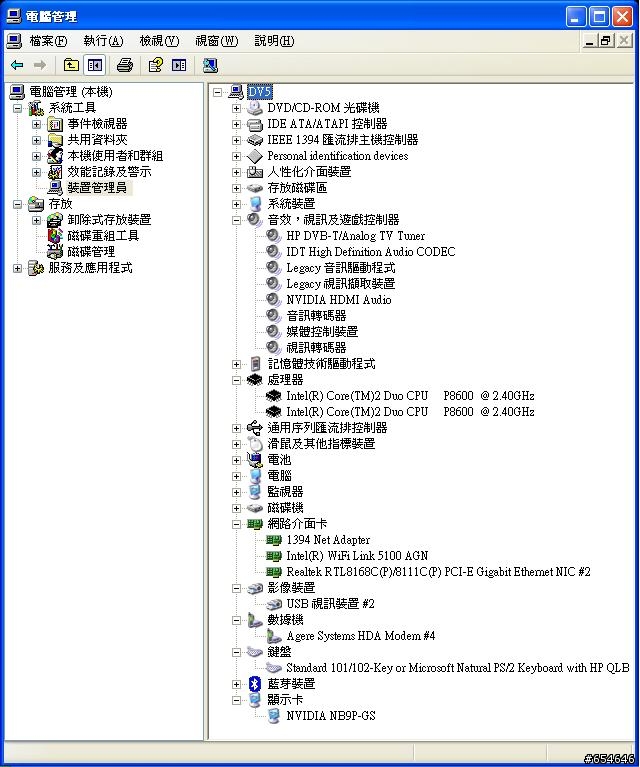Screen dimensions: 640x767
Task: Select Realtek RTL8168C PCI-E Gigabit Ethernet NIC #2
Action: [438, 572]
